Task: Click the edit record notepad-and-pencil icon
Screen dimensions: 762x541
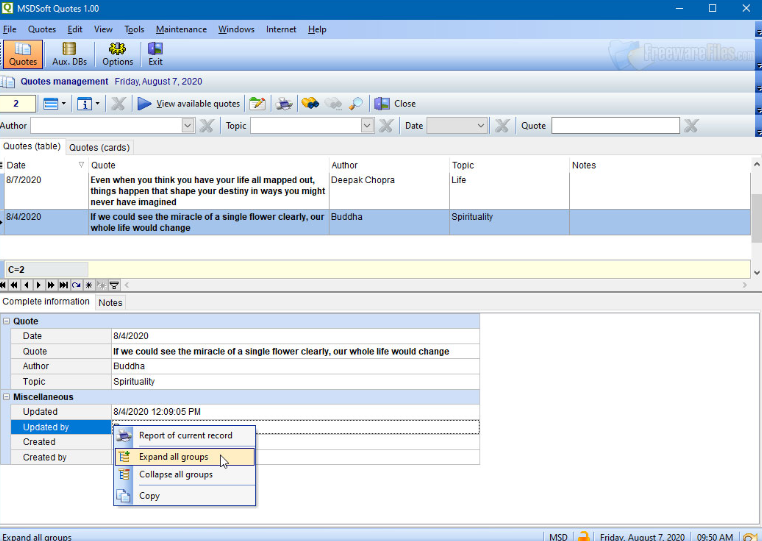Action: (x=257, y=104)
